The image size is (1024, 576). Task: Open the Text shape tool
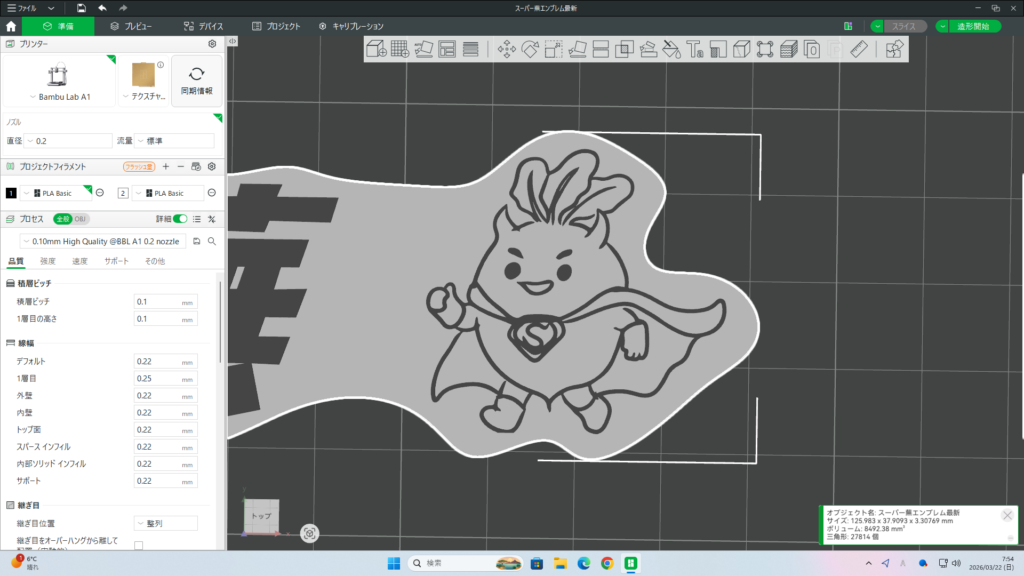694,49
